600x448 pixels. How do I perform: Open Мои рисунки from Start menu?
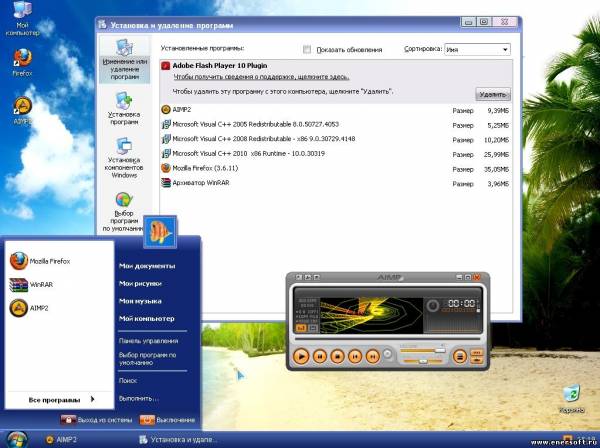tap(140, 283)
